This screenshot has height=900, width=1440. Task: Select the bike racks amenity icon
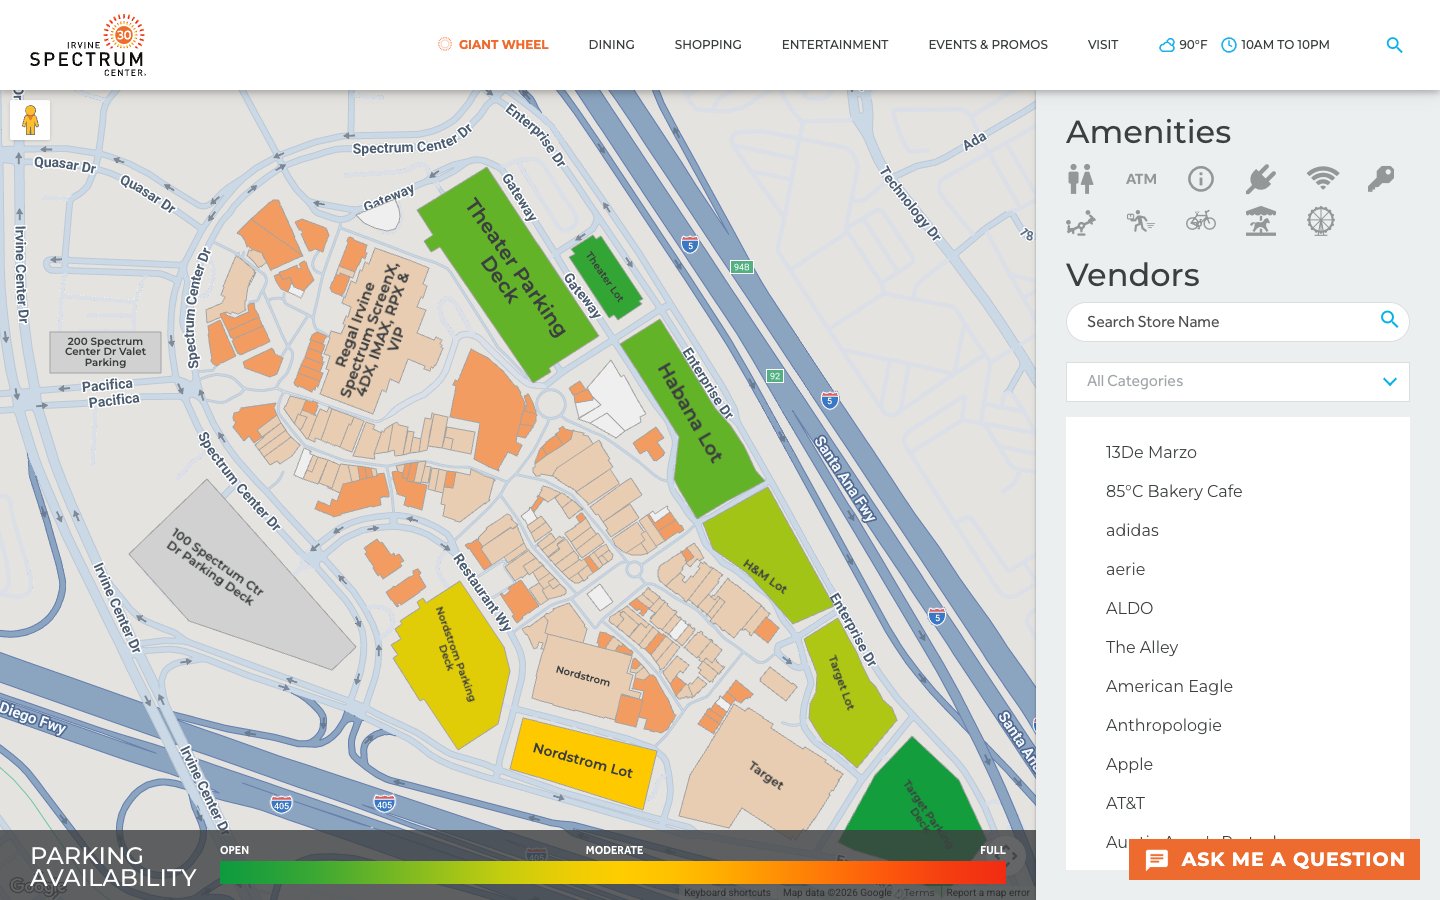click(x=1201, y=221)
